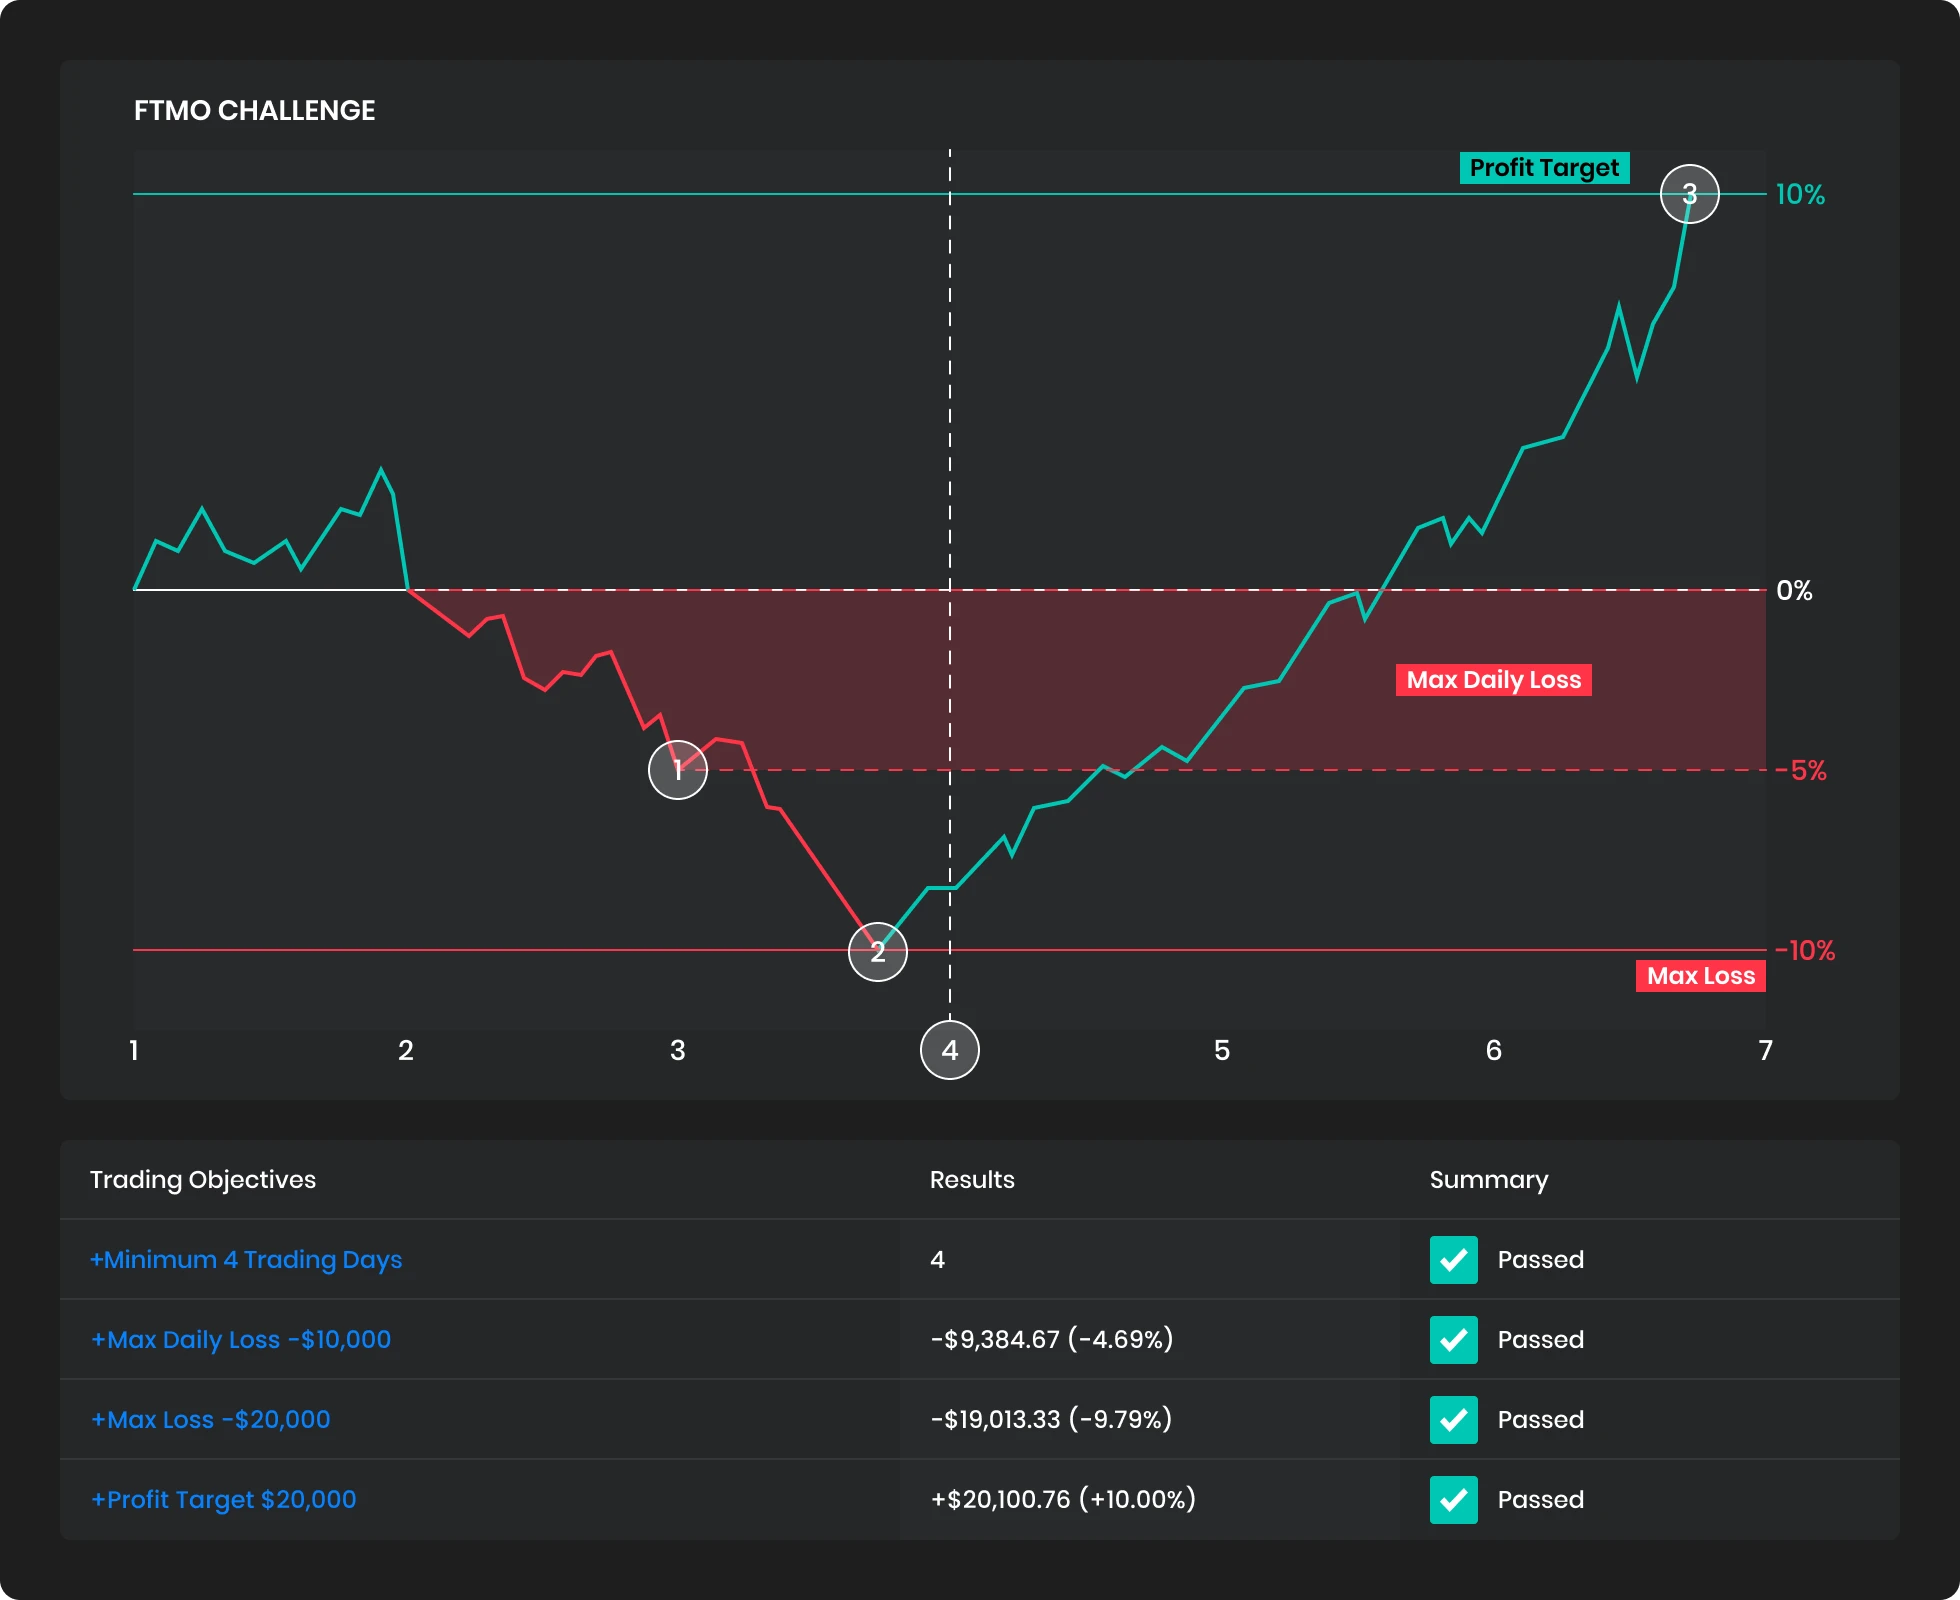
Task: Click circled marker 1 on the chart
Action: [678, 770]
